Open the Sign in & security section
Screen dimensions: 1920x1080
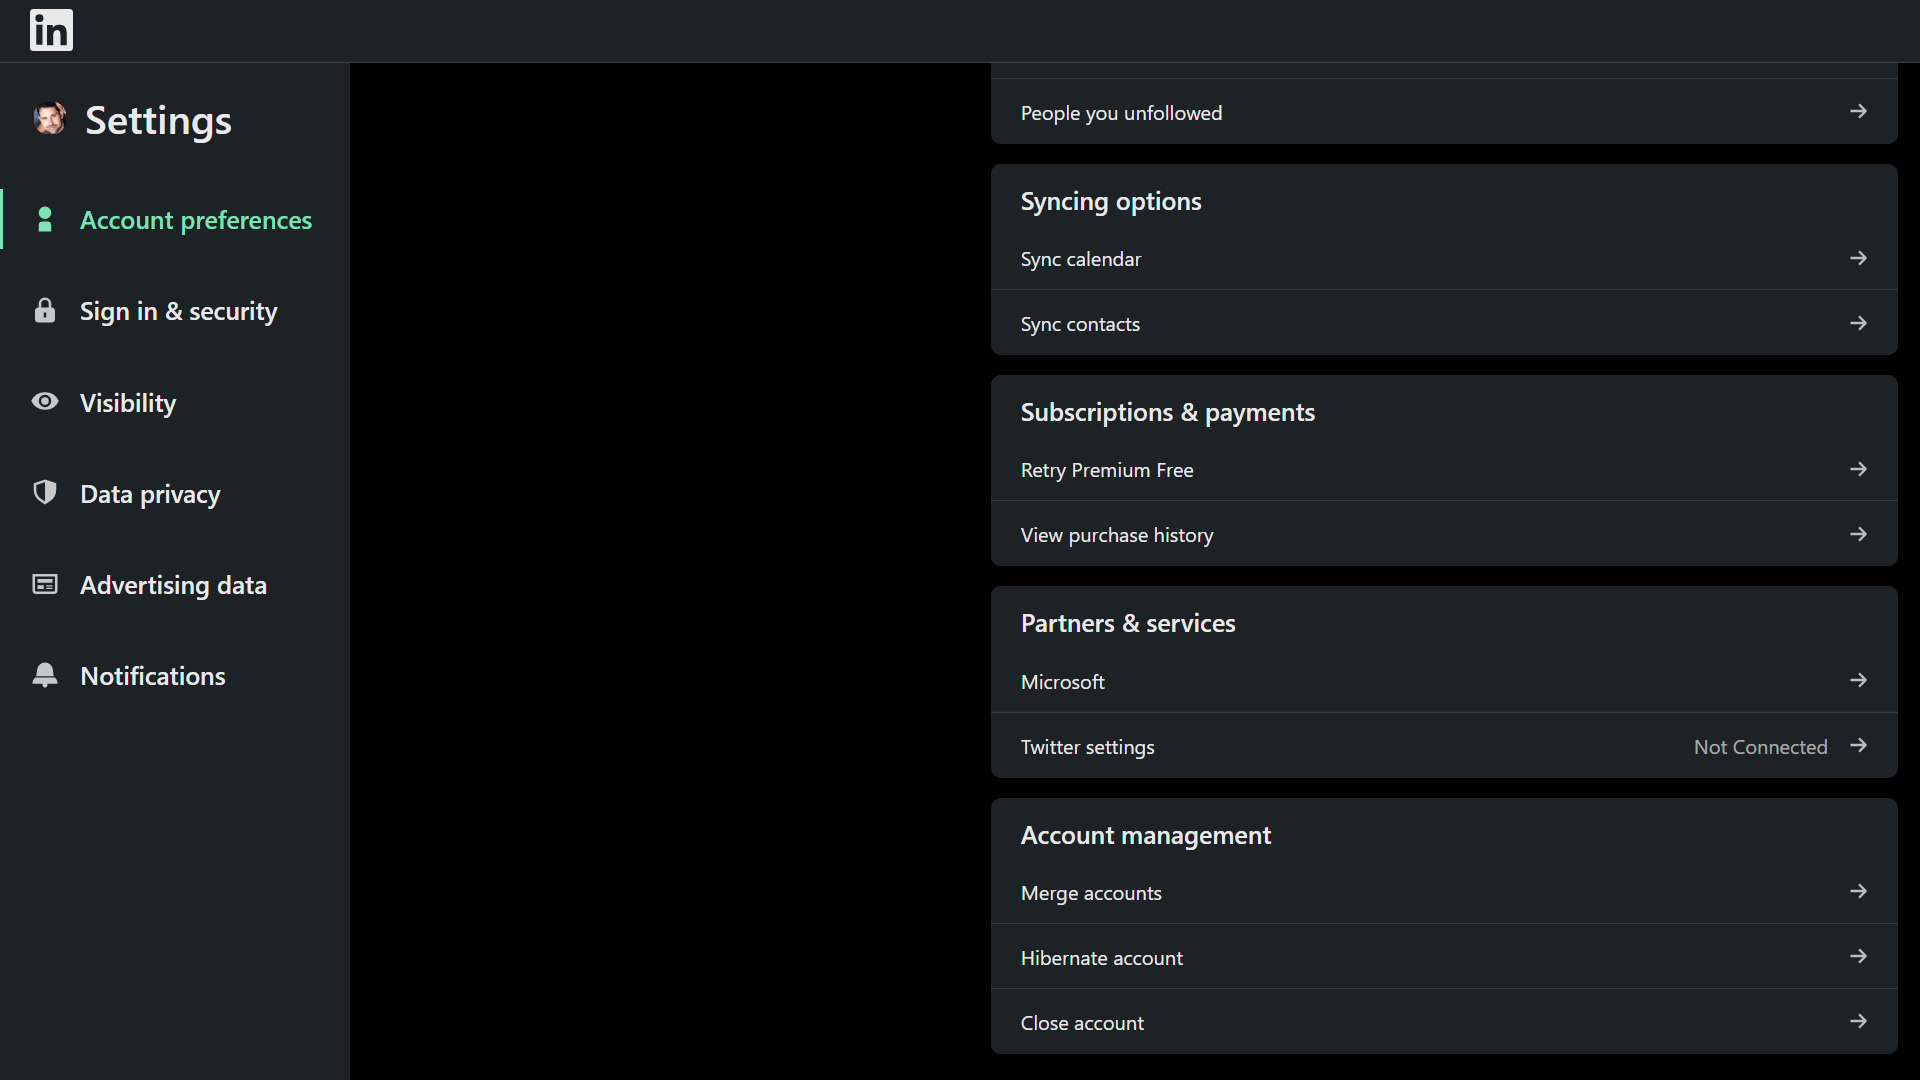tap(178, 312)
